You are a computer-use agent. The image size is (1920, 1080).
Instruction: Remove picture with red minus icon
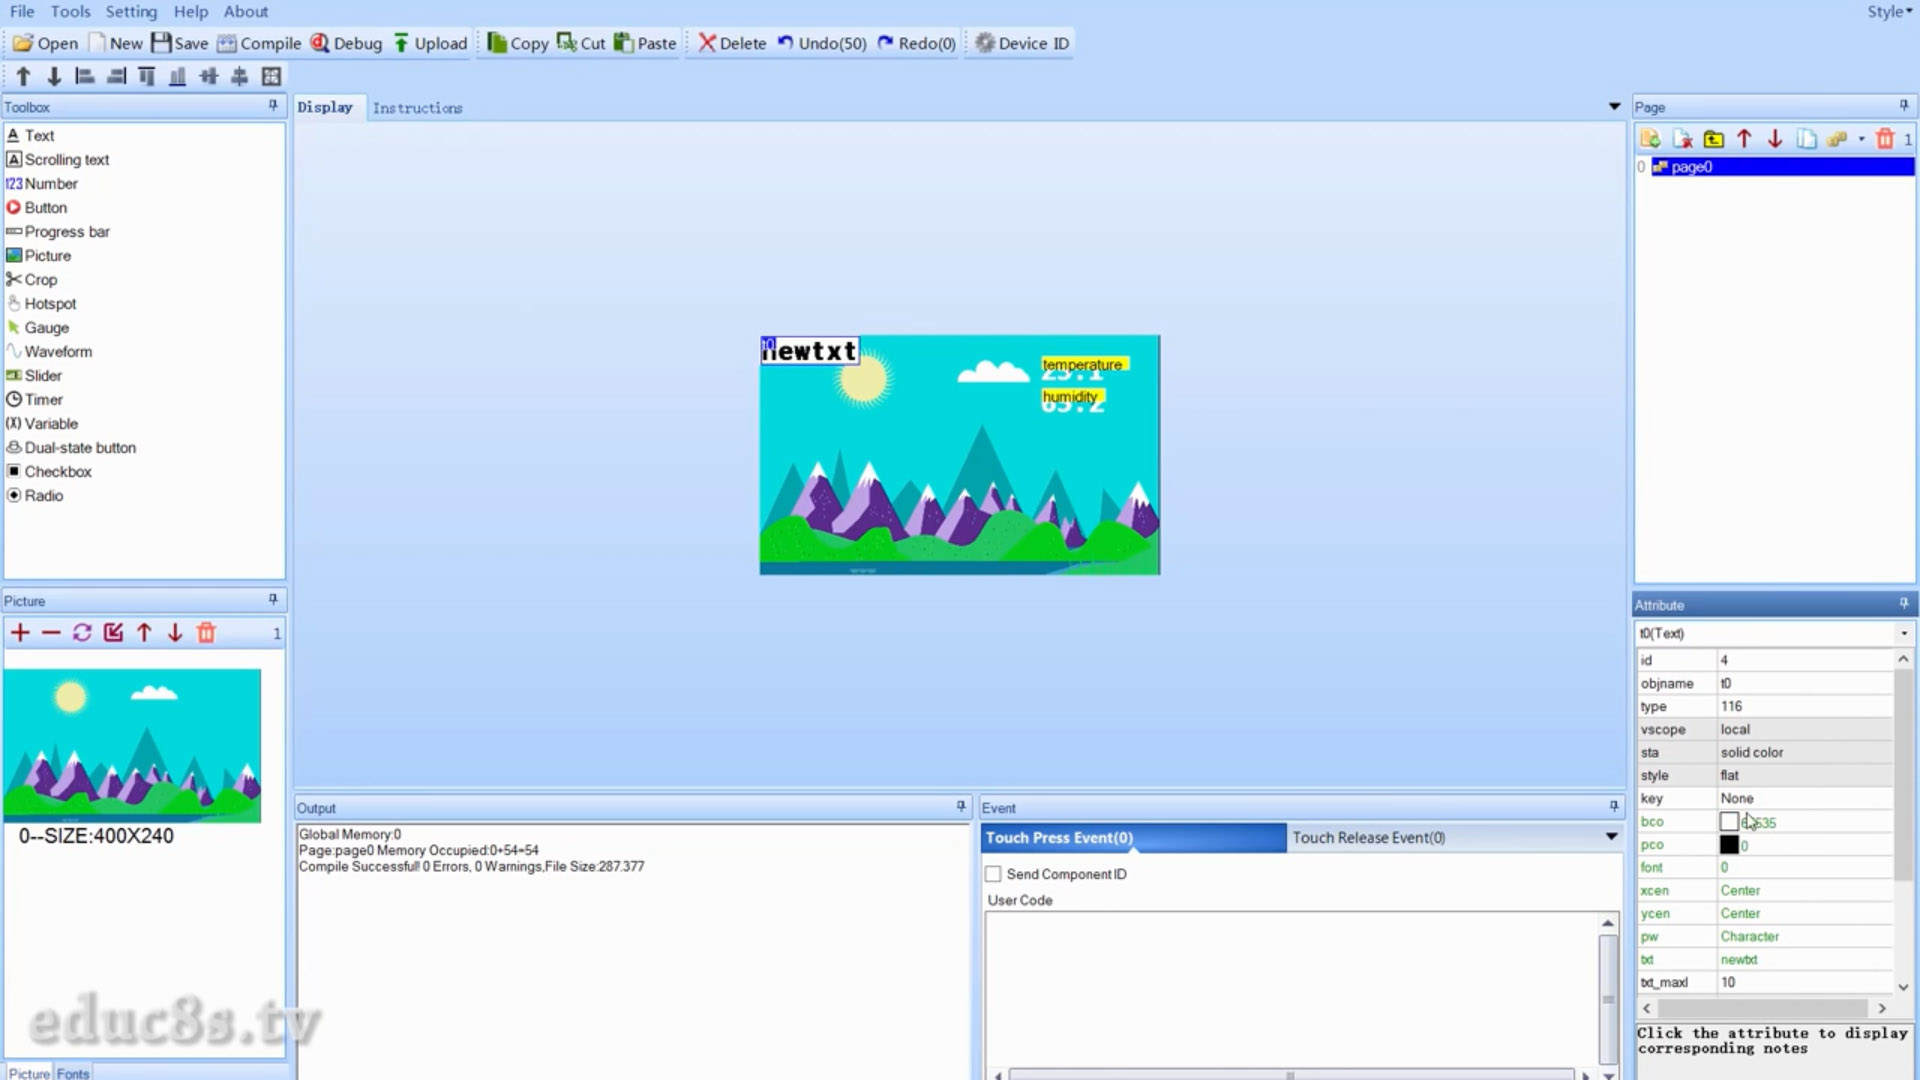(x=51, y=632)
